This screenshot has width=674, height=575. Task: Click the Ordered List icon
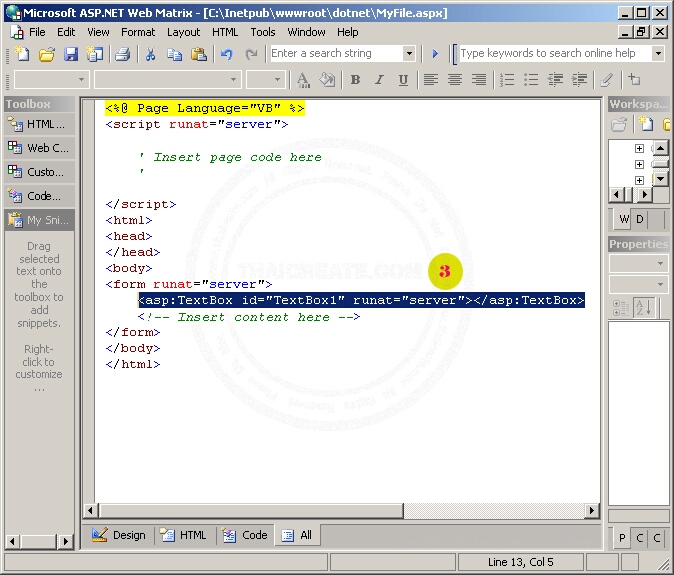pyautogui.click(x=507, y=80)
